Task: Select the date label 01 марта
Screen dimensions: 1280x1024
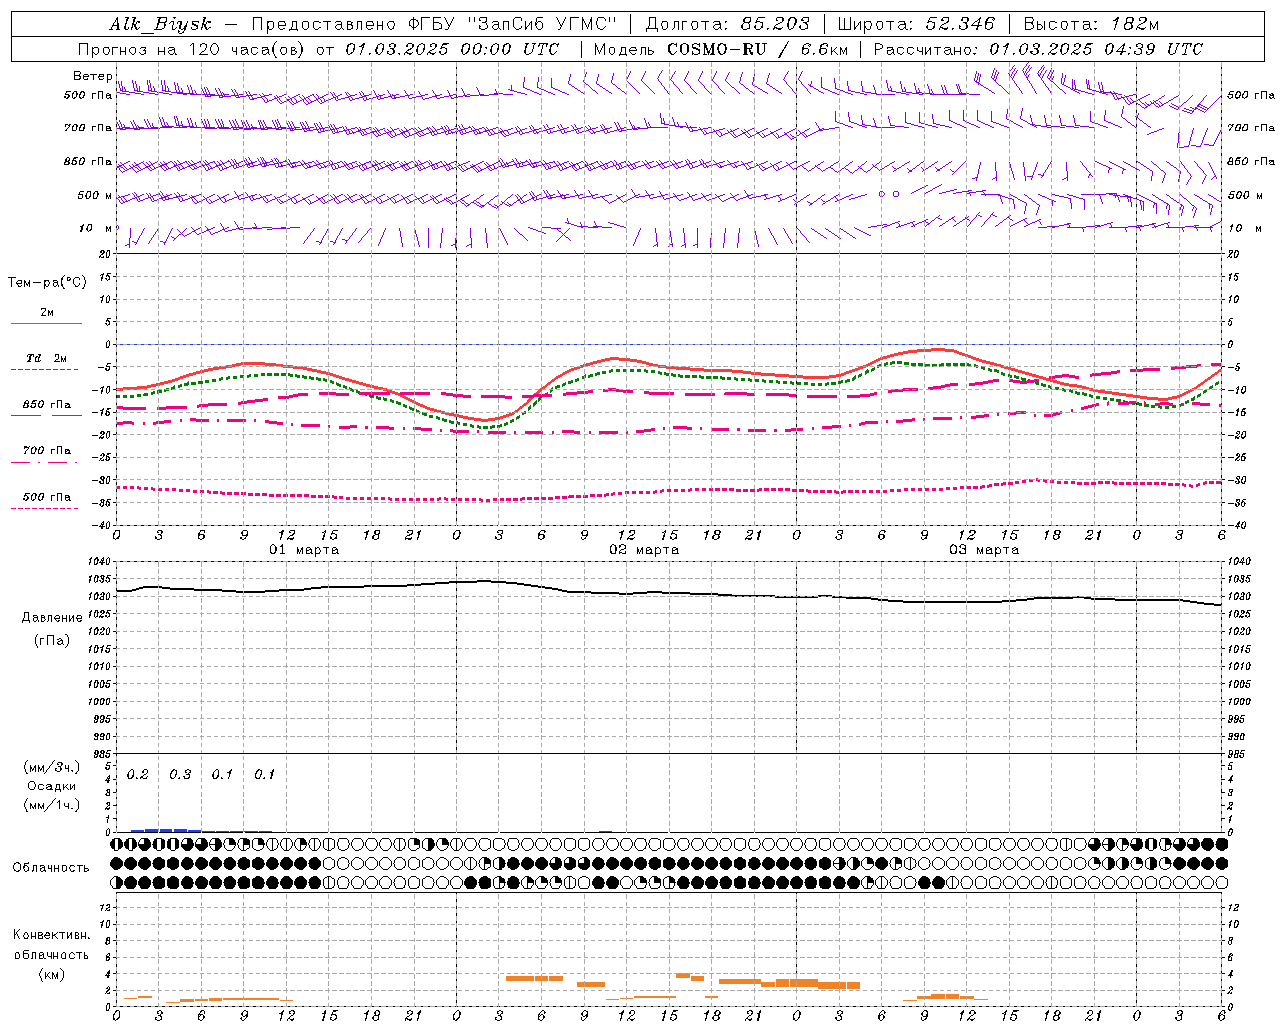Action: coord(304,550)
